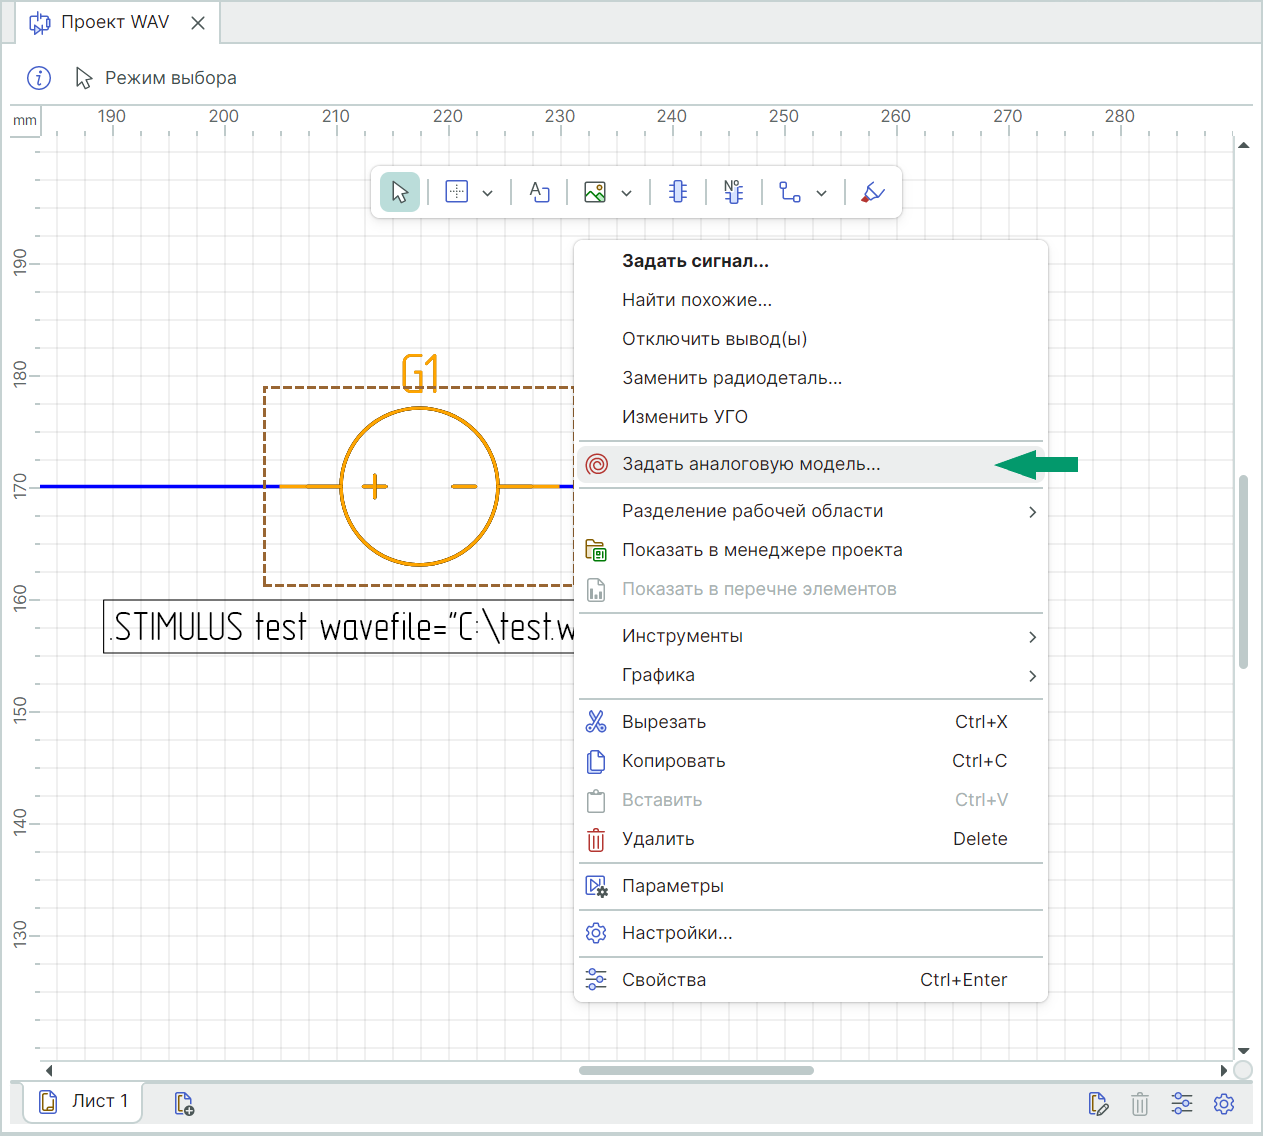Expand the wire tool dropdown arrow
The width and height of the screenshot is (1263, 1136).
tap(822, 193)
